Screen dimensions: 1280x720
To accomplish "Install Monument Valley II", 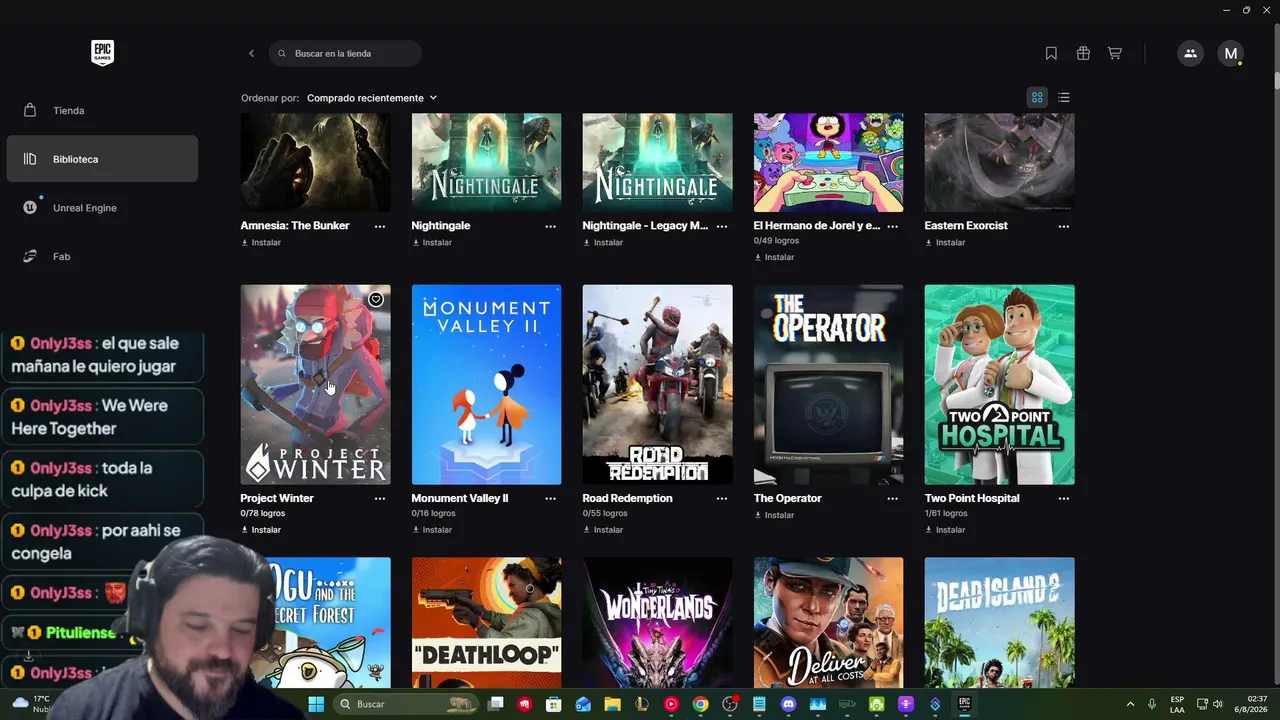I will point(432,529).
